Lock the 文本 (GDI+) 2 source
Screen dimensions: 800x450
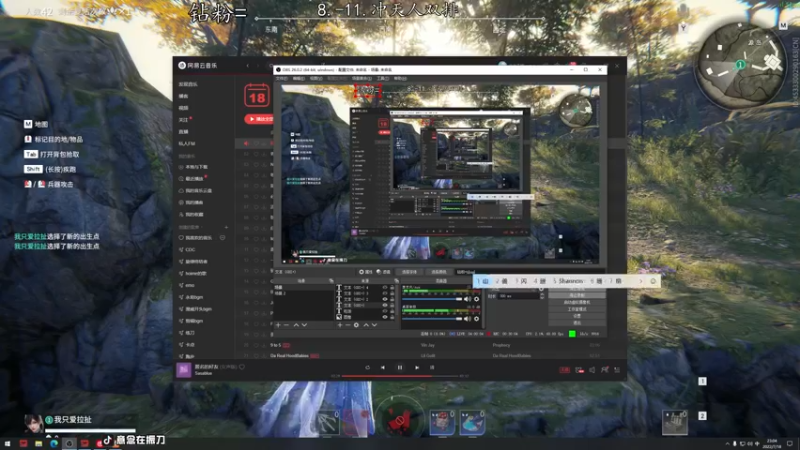pyautogui.click(x=392, y=299)
